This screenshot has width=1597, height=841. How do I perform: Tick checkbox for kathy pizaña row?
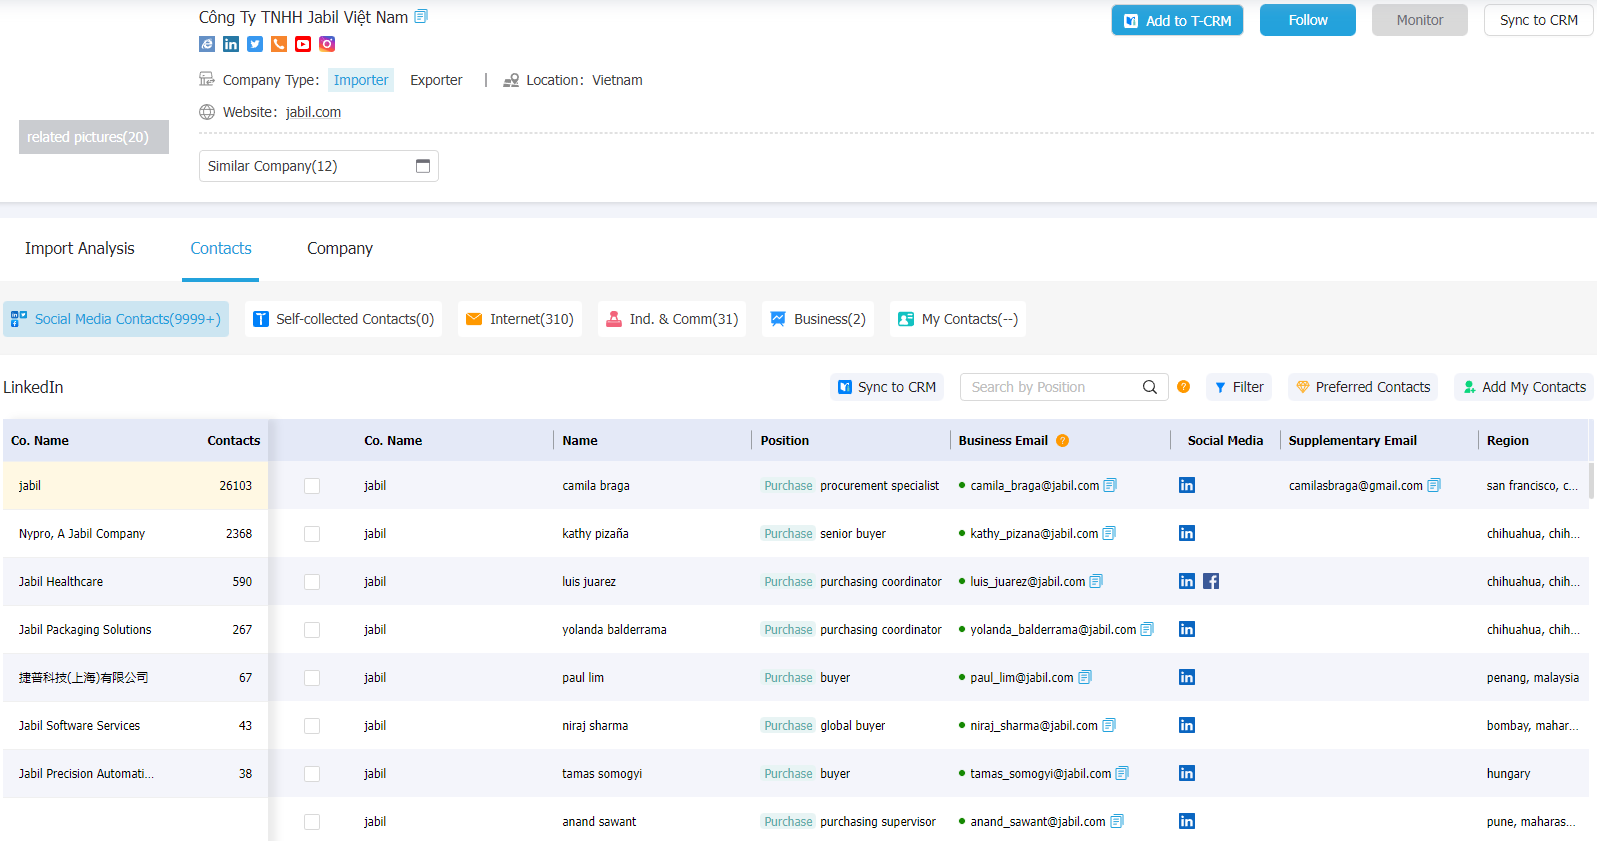[x=312, y=534]
